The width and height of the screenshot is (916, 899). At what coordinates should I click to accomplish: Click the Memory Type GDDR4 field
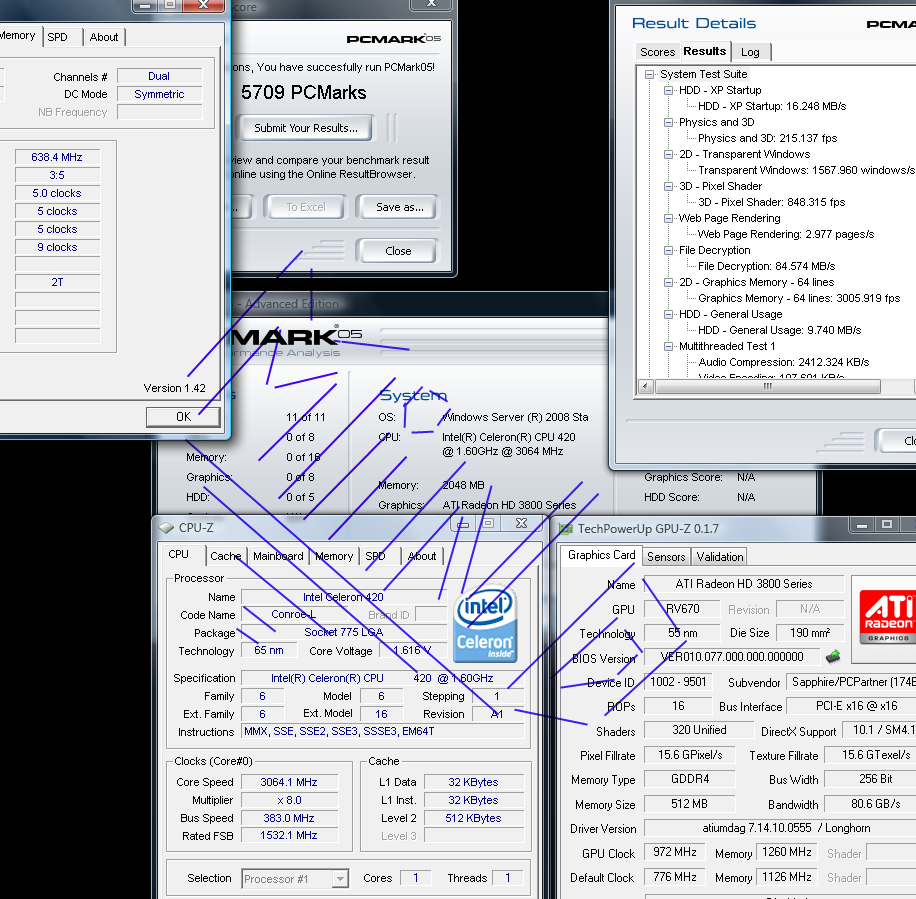pyautogui.click(x=689, y=779)
